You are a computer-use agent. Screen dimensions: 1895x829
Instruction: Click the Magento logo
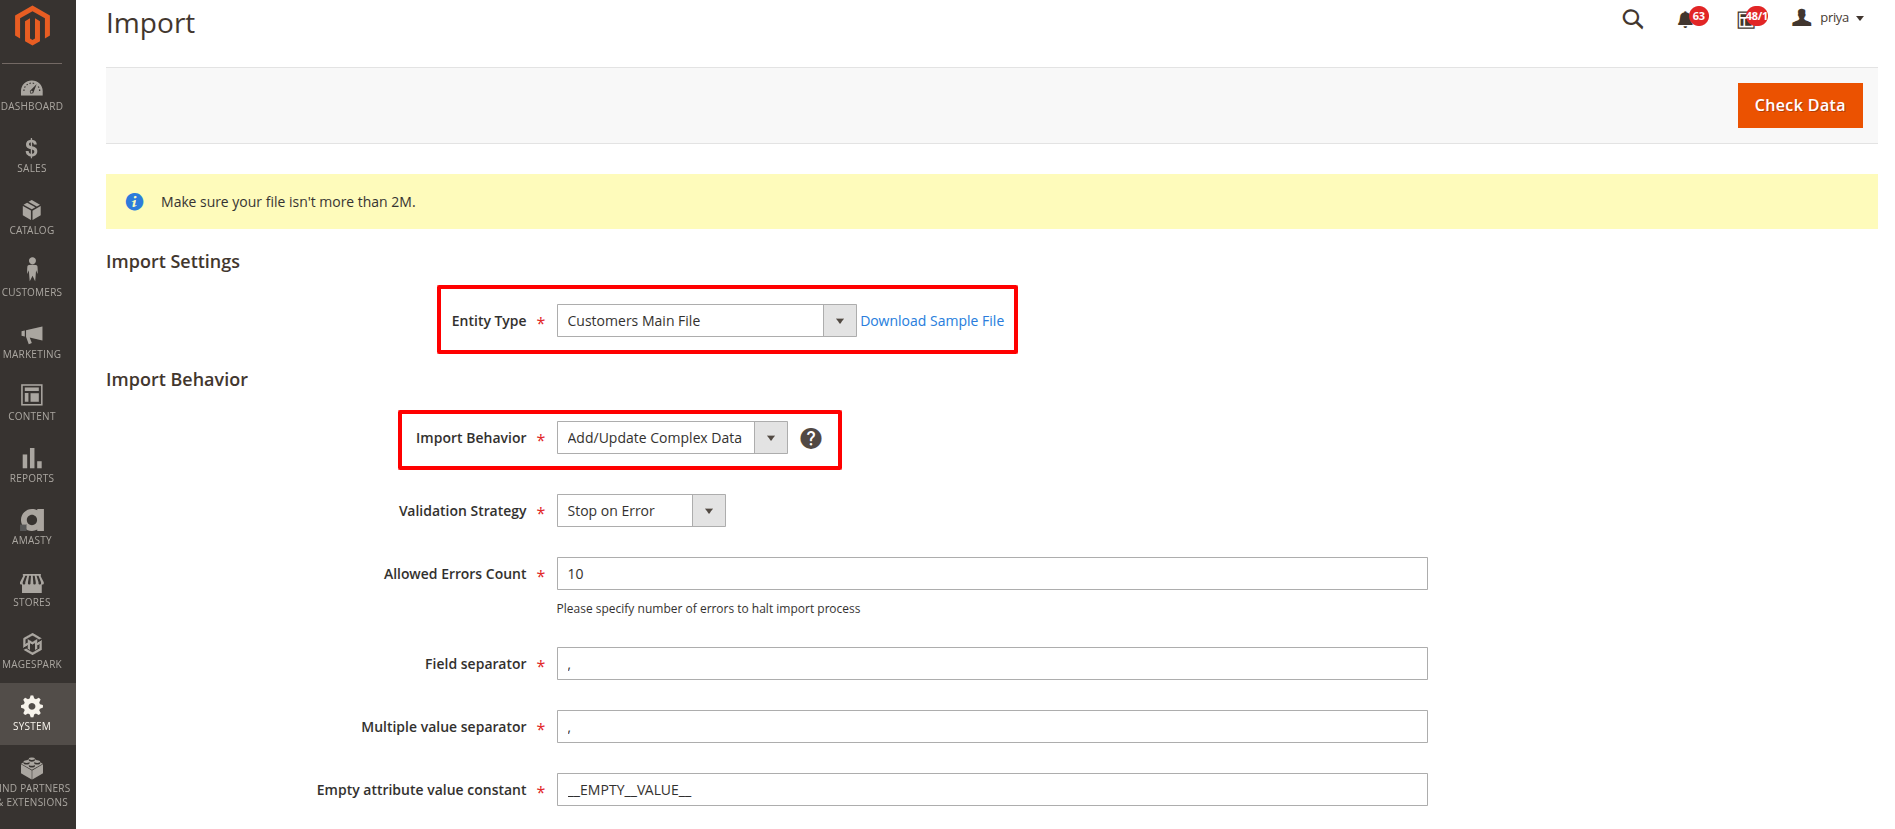[x=32, y=26]
